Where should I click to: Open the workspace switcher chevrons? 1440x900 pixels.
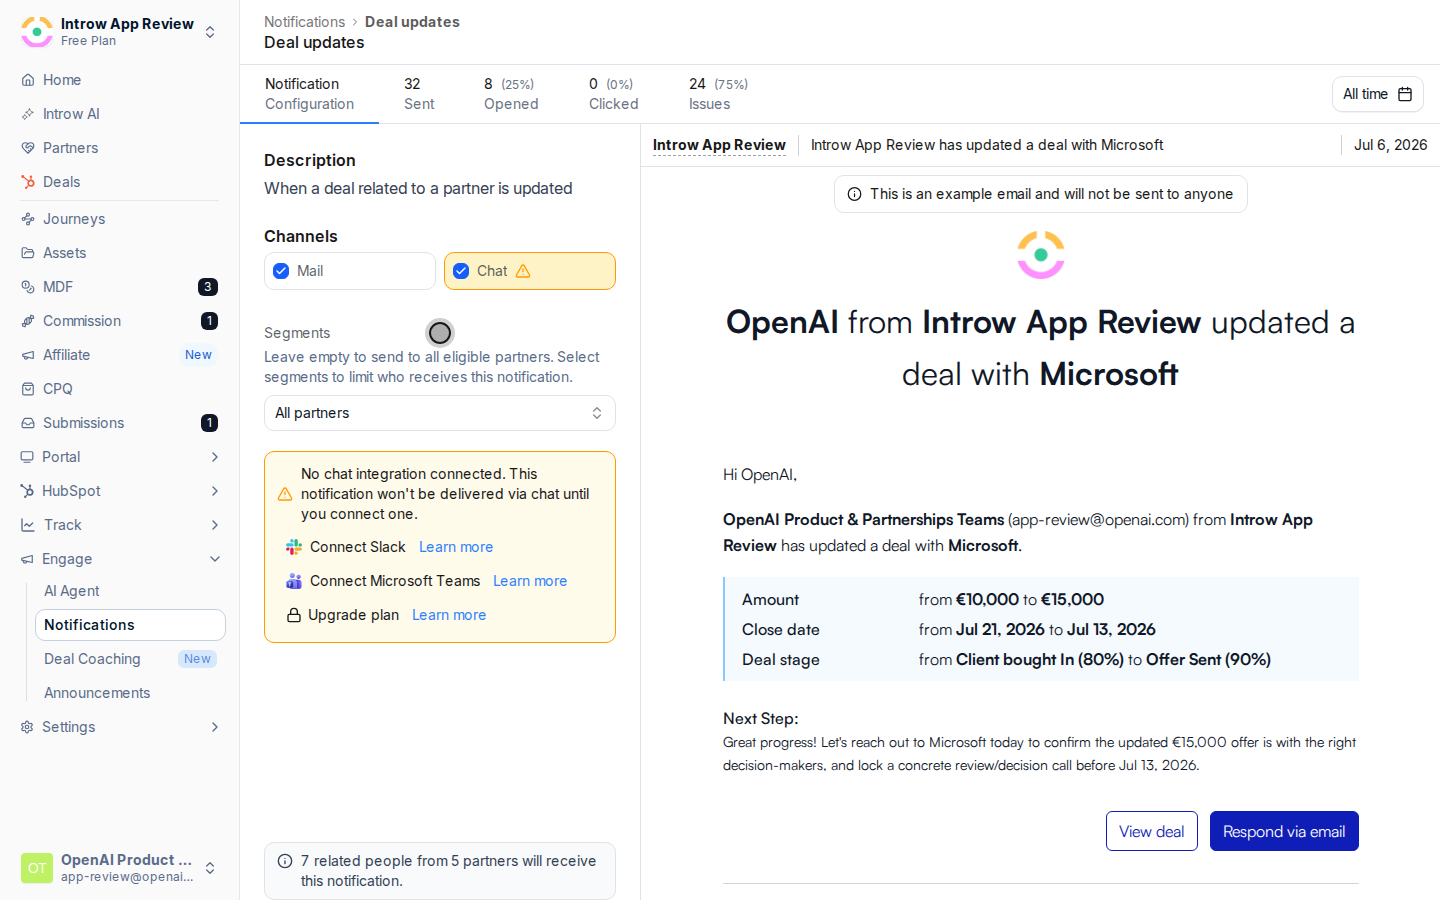[210, 32]
